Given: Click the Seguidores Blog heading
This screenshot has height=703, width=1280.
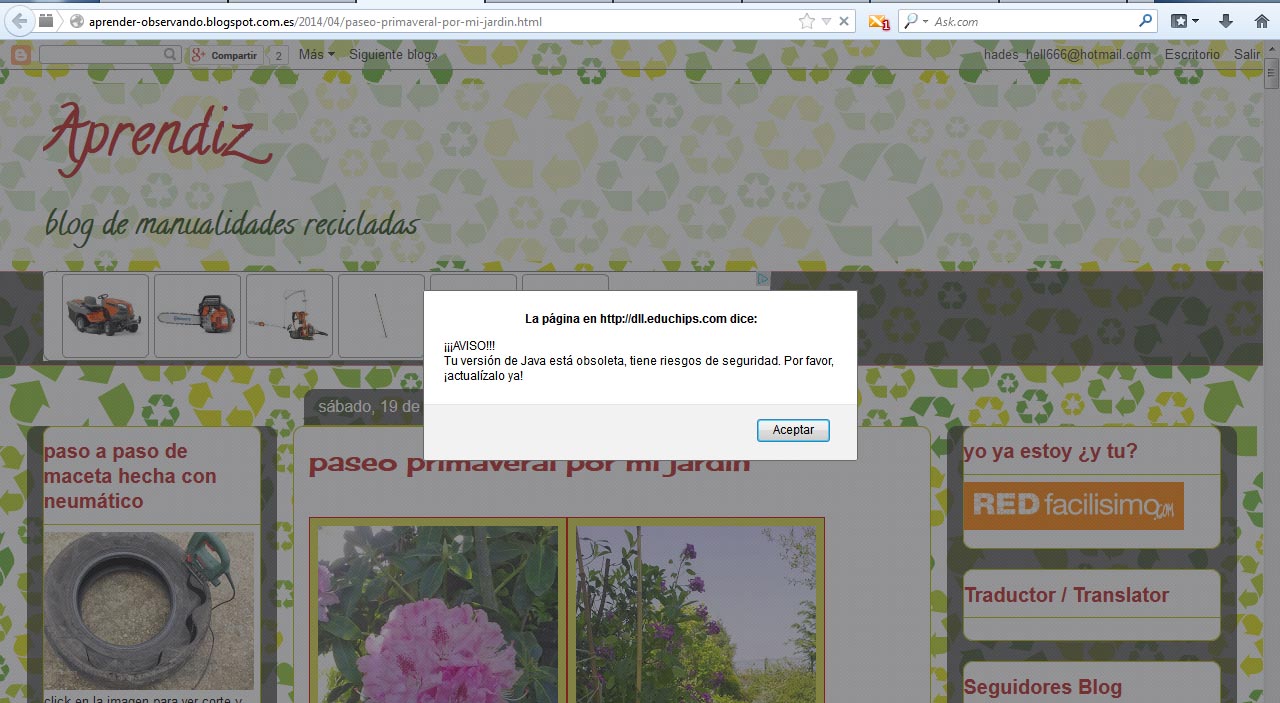Looking at the screenshot, I should pyautogui.click(x=1043, y=687).
